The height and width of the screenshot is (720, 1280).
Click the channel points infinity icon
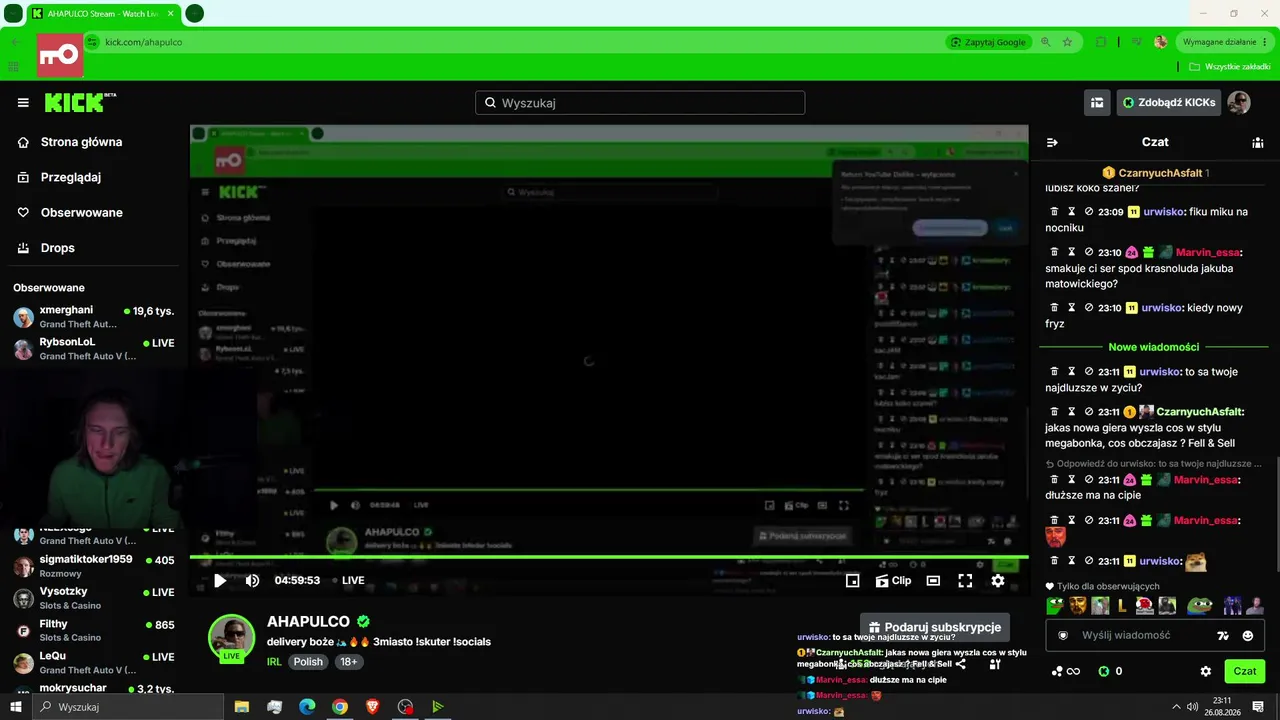pyautogui.click(x=1066, y=672)
